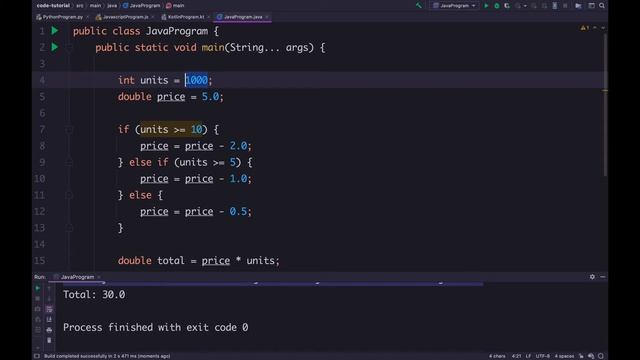
Task: Click the run gutter arrow next to the main method
Action: click(55, 47)
